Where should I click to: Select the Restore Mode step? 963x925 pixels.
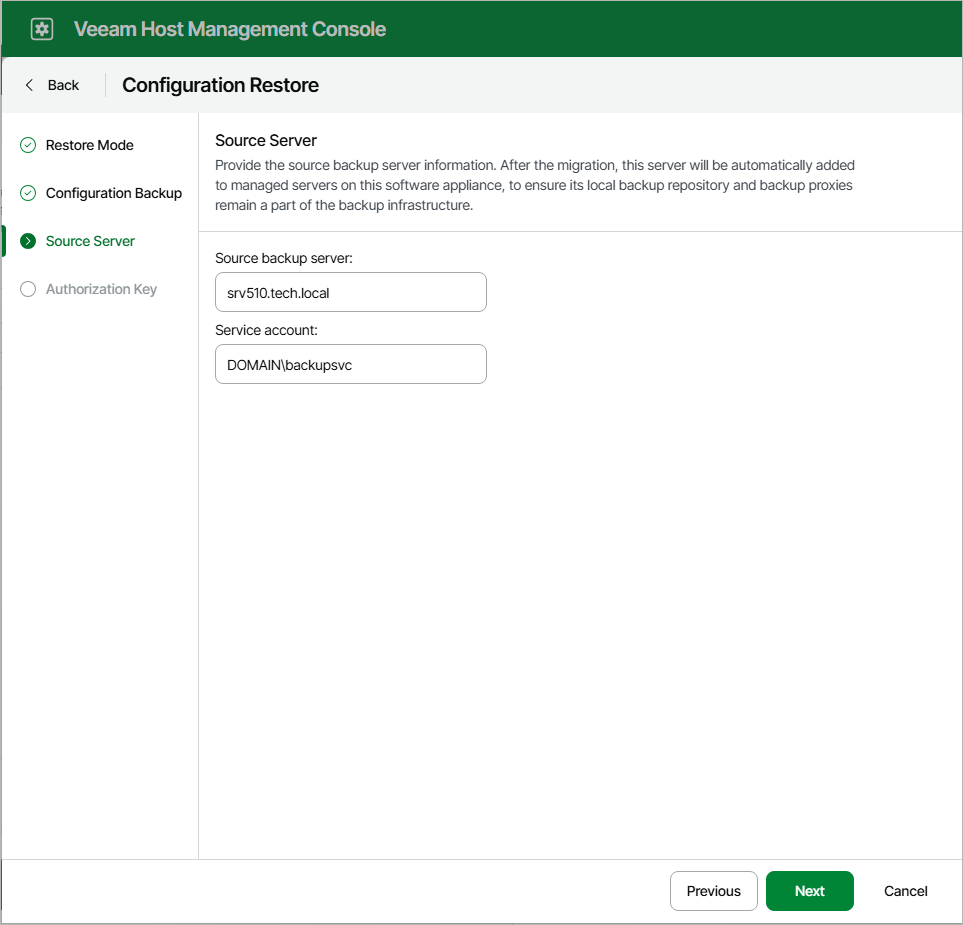(89, 145)
